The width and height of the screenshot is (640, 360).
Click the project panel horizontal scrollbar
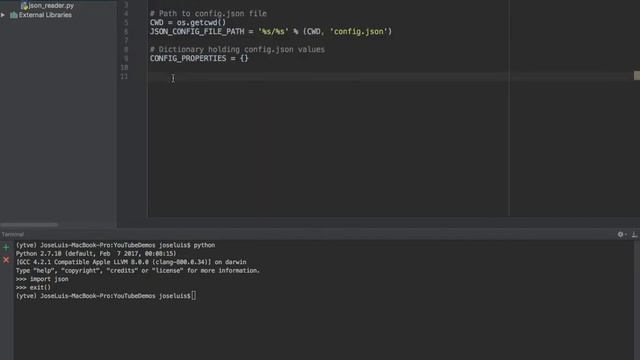[29, 224]
